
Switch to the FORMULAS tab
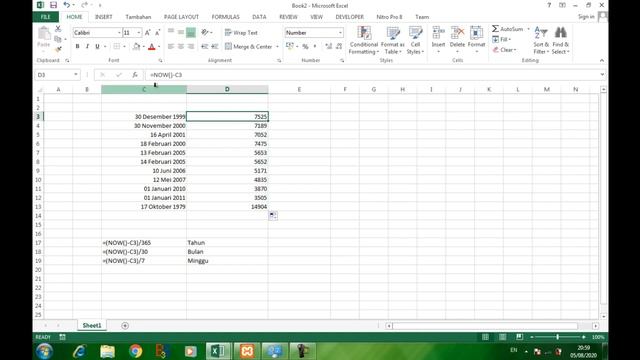[225, 17]
